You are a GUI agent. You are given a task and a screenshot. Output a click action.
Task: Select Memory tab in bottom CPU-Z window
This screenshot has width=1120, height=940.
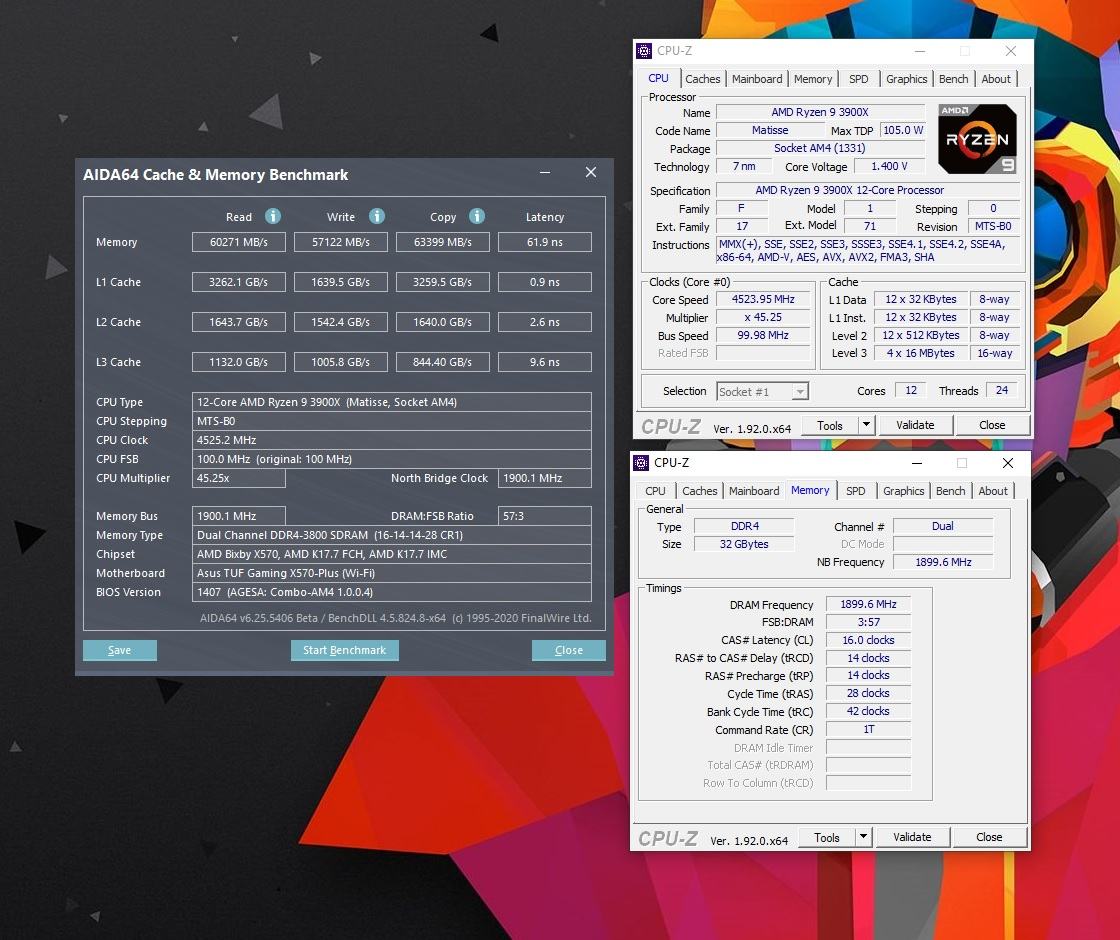[x=810, y=491]
